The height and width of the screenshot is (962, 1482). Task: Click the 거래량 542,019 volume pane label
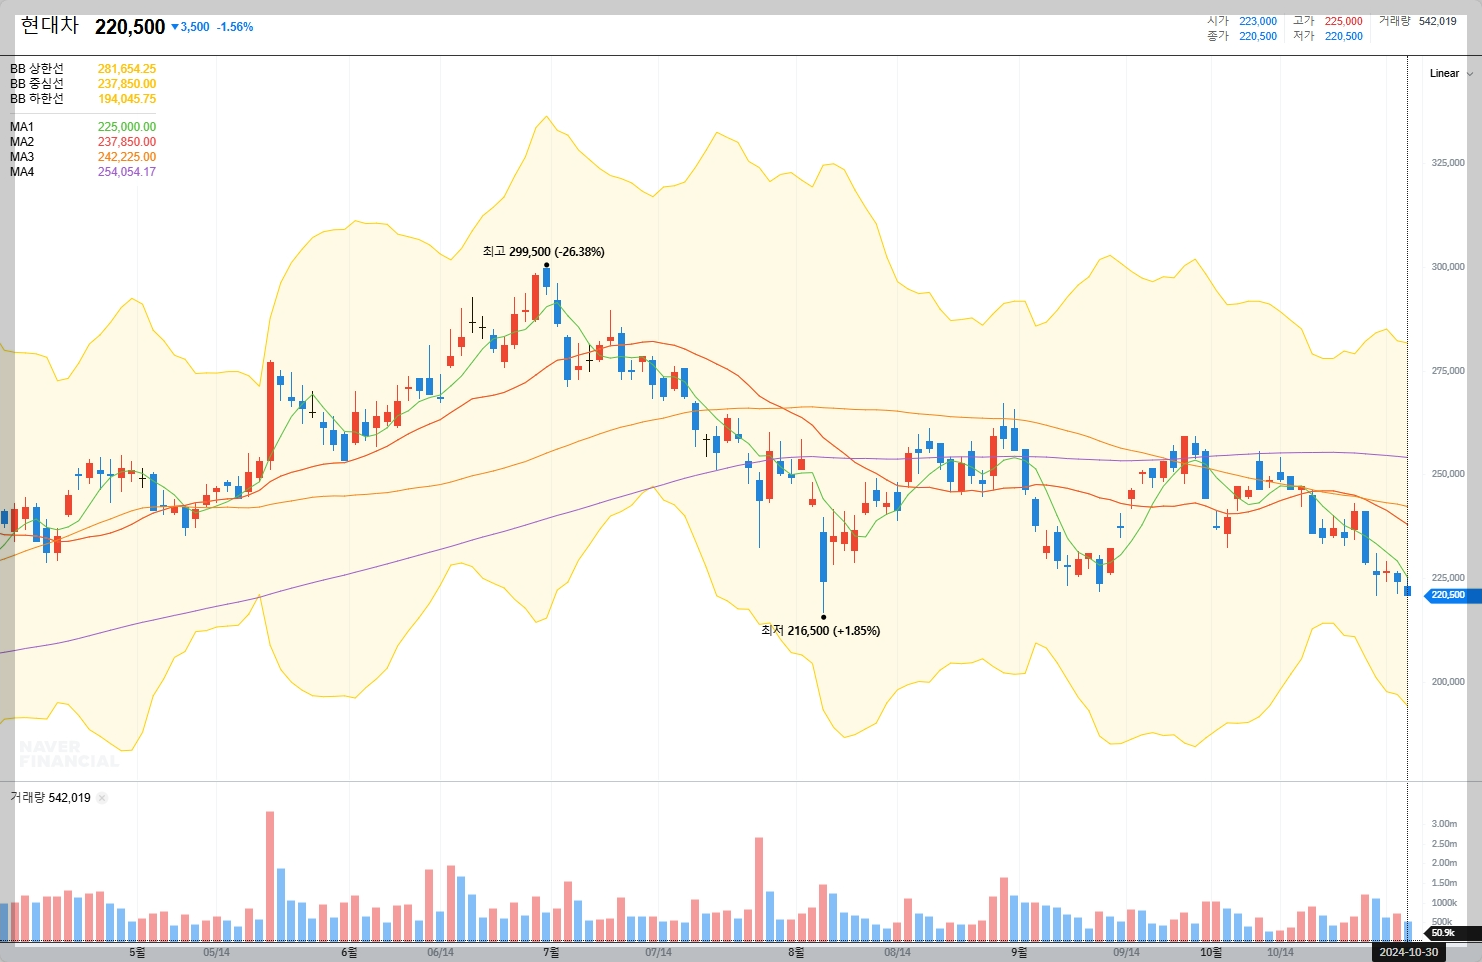pyautogui.click(x=50, y=798)
